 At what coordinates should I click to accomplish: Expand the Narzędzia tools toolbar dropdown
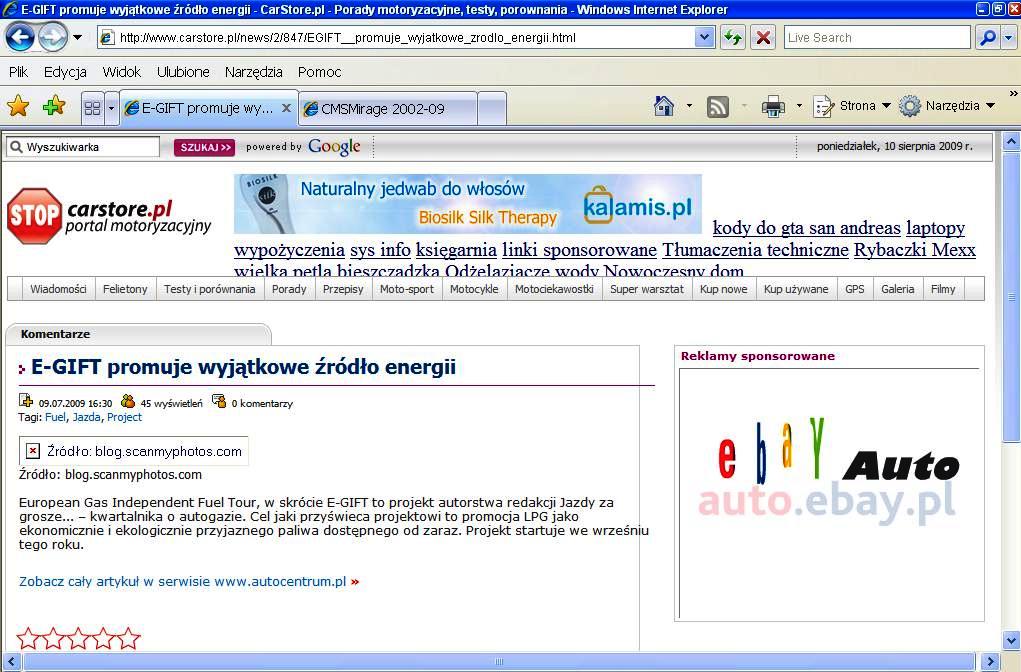pyautogui.click(x=946, y=106)
